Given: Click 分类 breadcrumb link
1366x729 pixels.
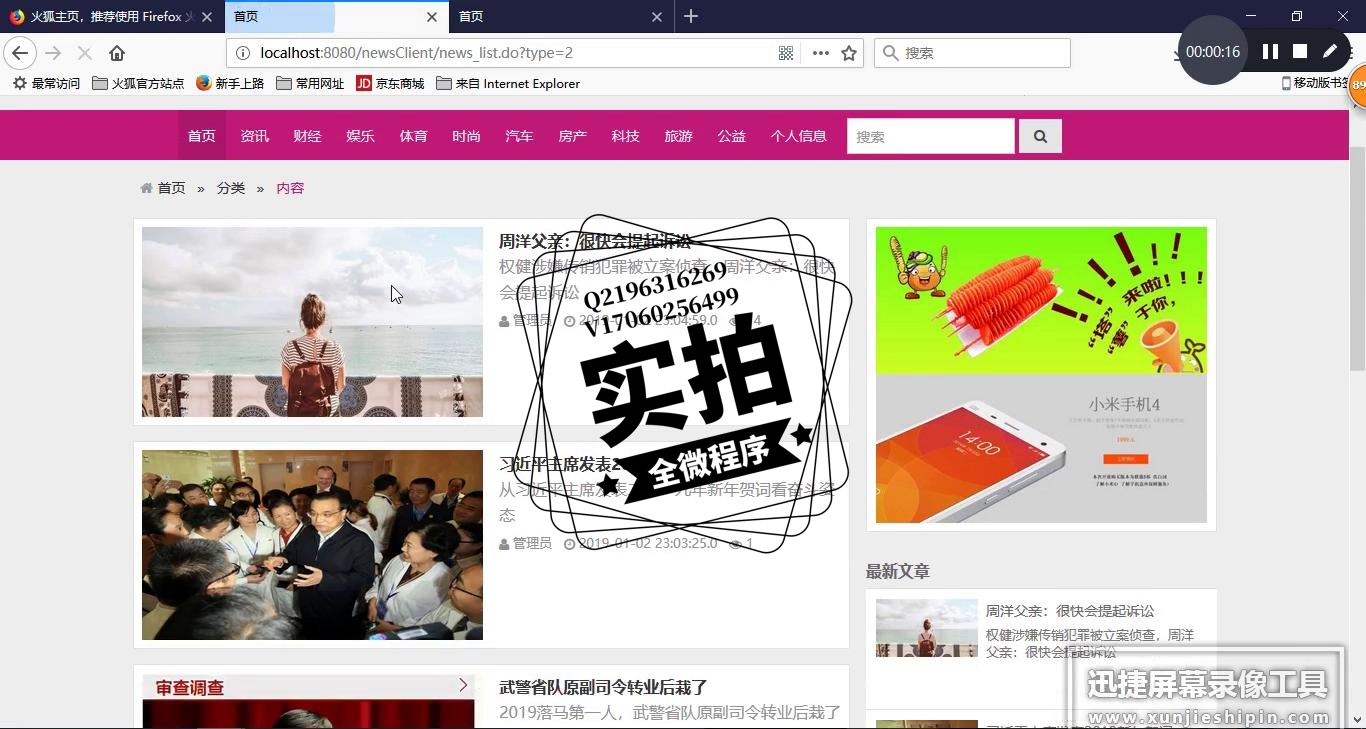Looking at the screenshot, I should (231, 188).
